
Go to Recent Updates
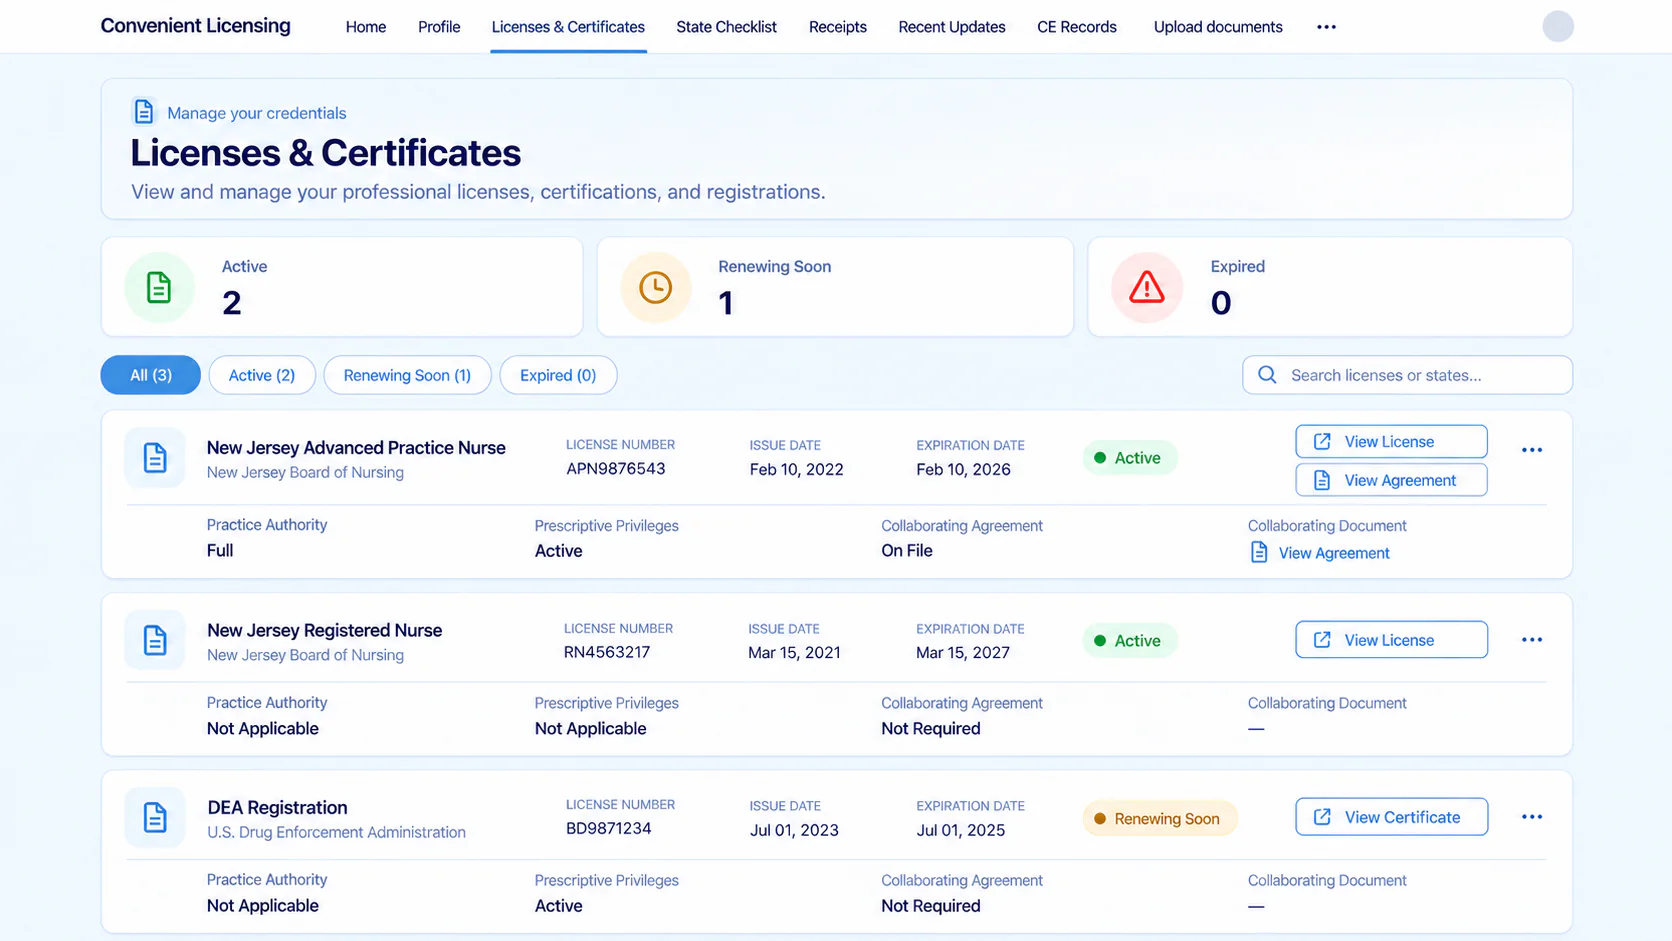click(x=952, y=27)
